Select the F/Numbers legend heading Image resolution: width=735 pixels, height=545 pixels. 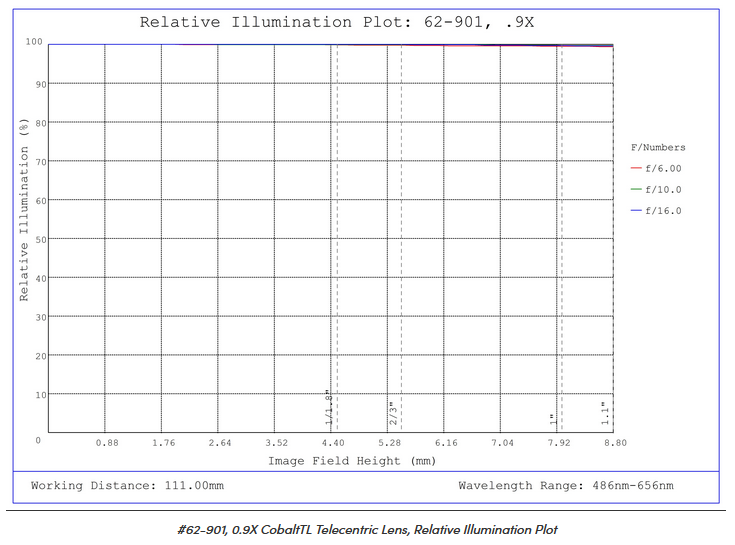click(x=657, y=148)
